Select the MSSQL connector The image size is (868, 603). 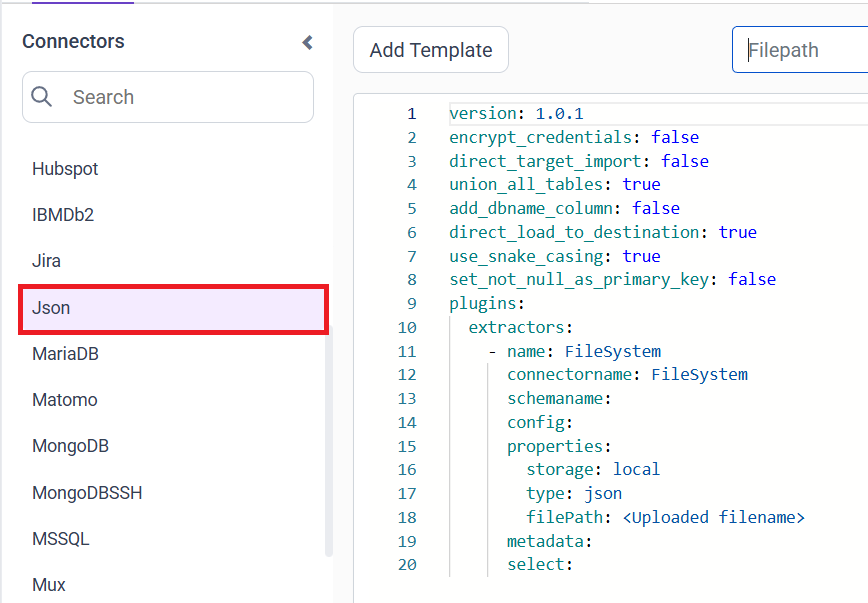pyautogui.click(x=62, y=539)
